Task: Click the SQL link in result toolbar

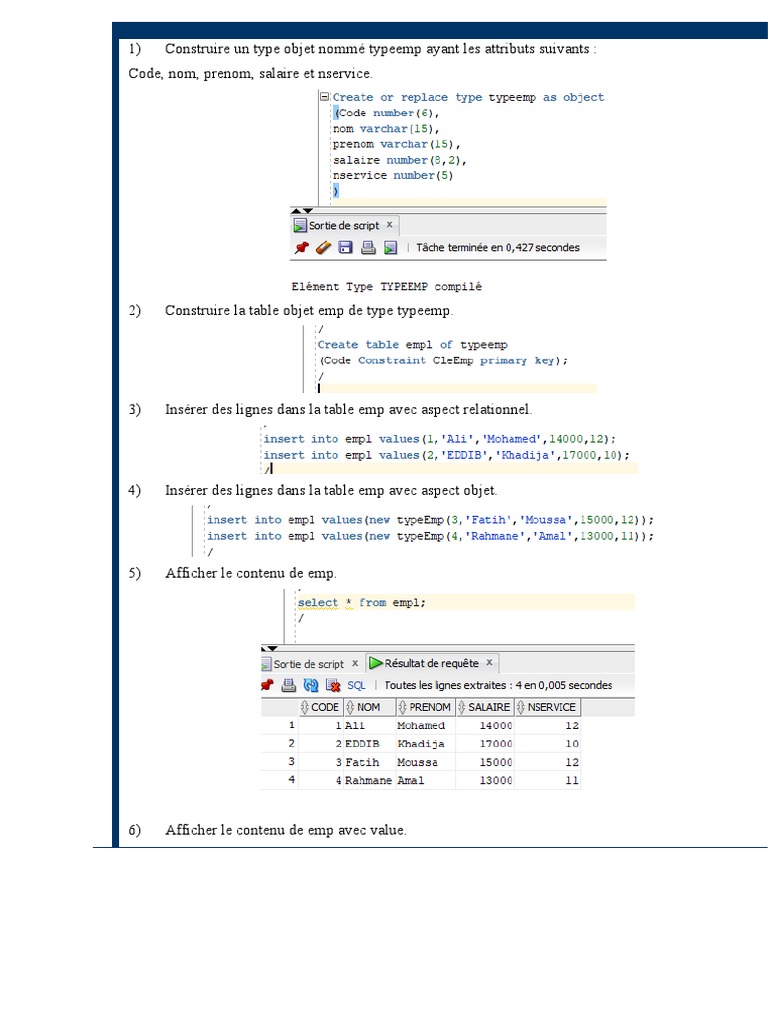Action: click(356, 685)
